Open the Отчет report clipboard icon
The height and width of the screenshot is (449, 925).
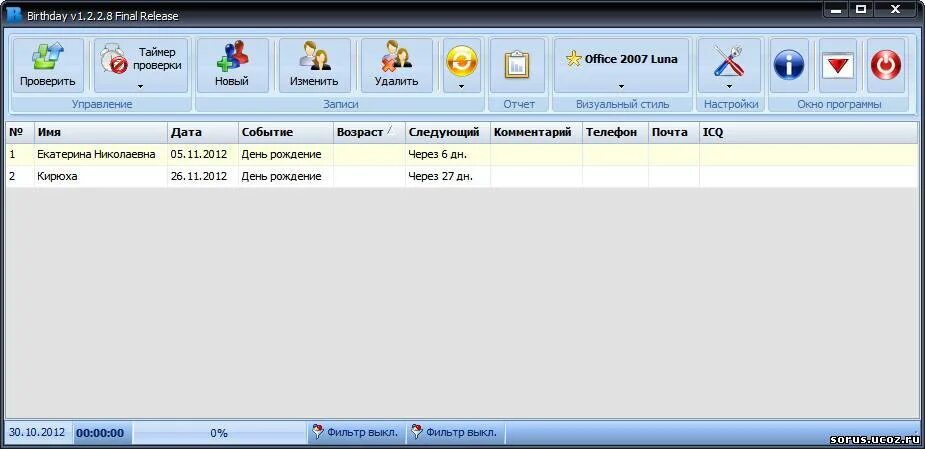coord(517,65)
